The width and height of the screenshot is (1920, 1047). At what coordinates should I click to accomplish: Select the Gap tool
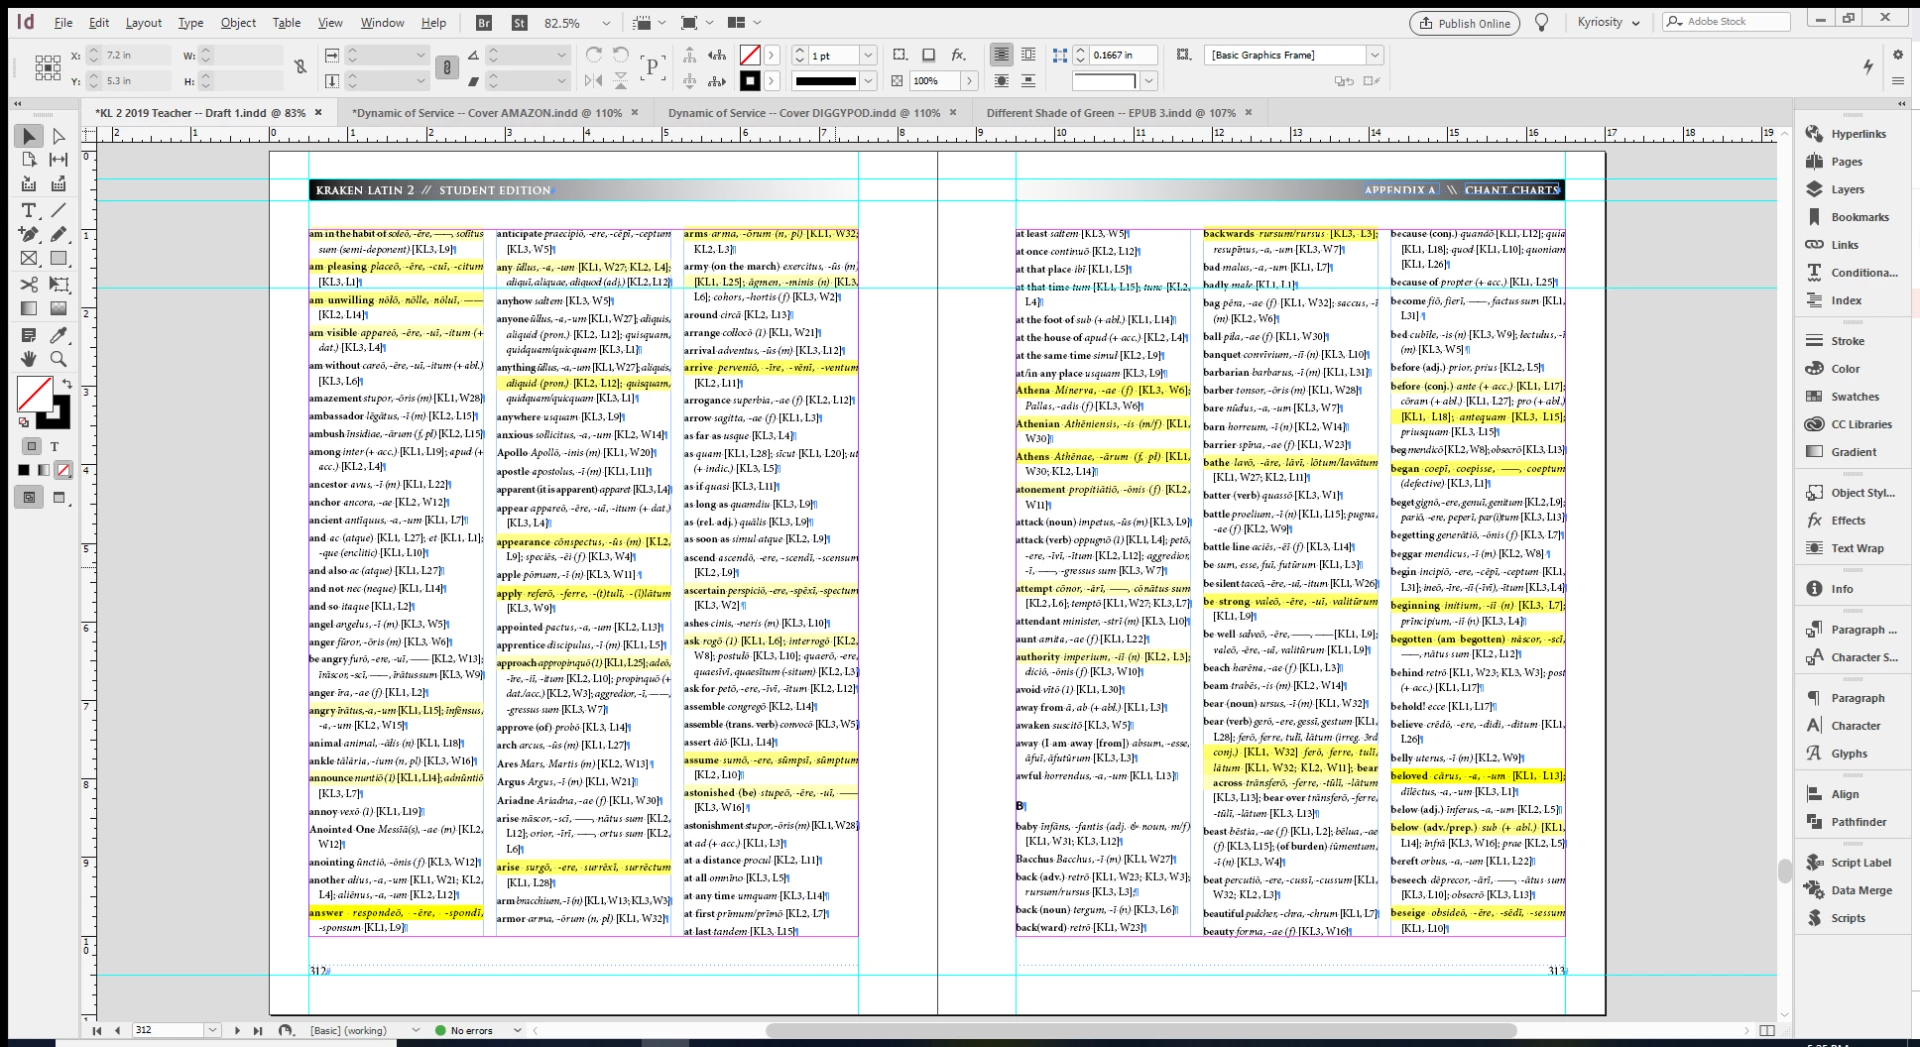pyautogui.click(x=59, y=160)
